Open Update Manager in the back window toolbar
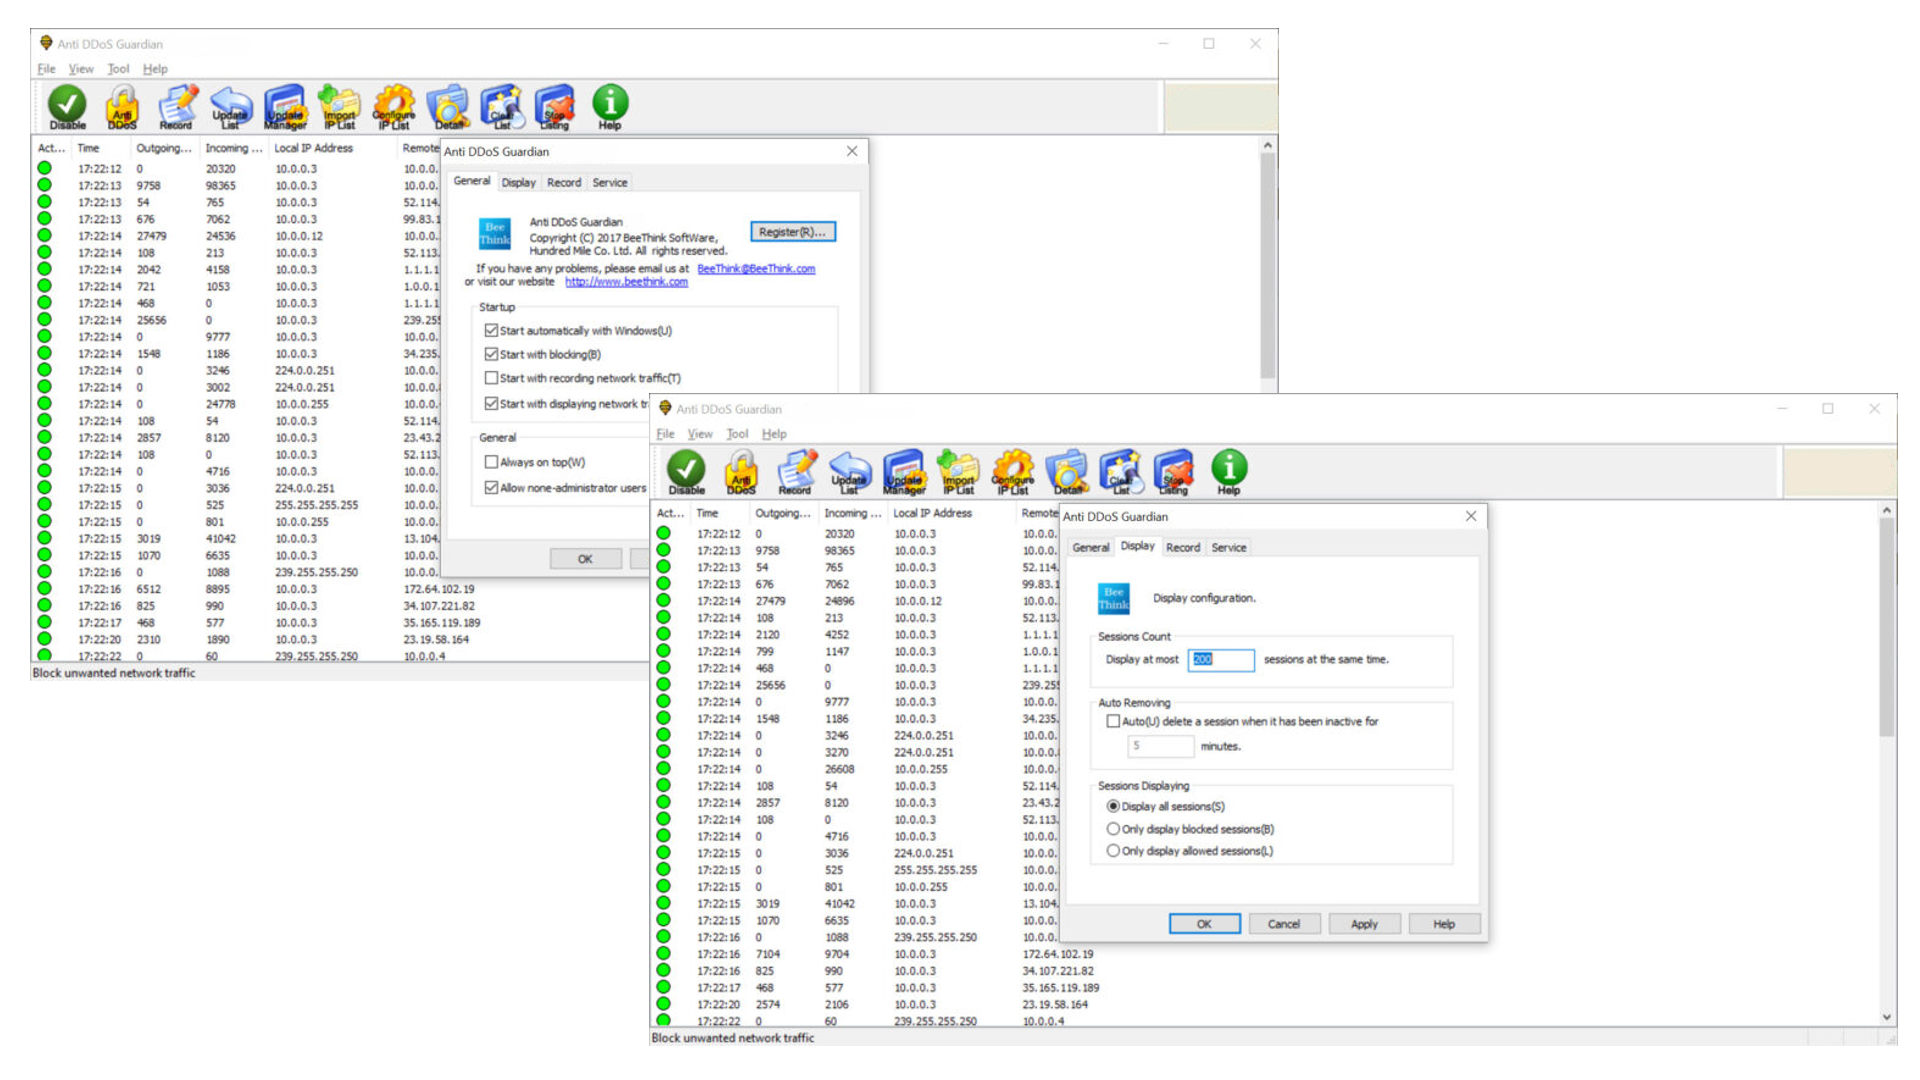The width and height of the screenshot is (1920, 1080). click(285, 106)
